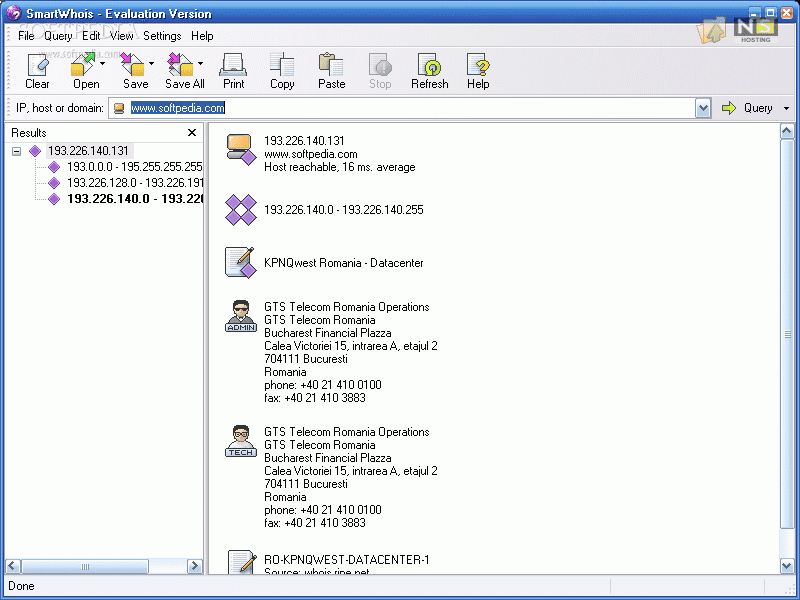Open the Query button options arrow
The width and height of the screenshot is (800, 600).
(786, 108)
